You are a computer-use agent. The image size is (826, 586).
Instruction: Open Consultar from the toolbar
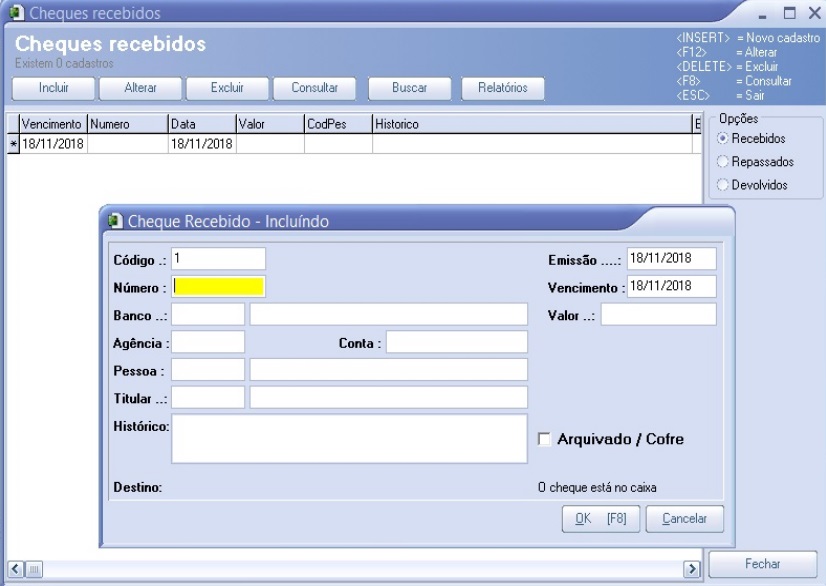click(315, 88)
